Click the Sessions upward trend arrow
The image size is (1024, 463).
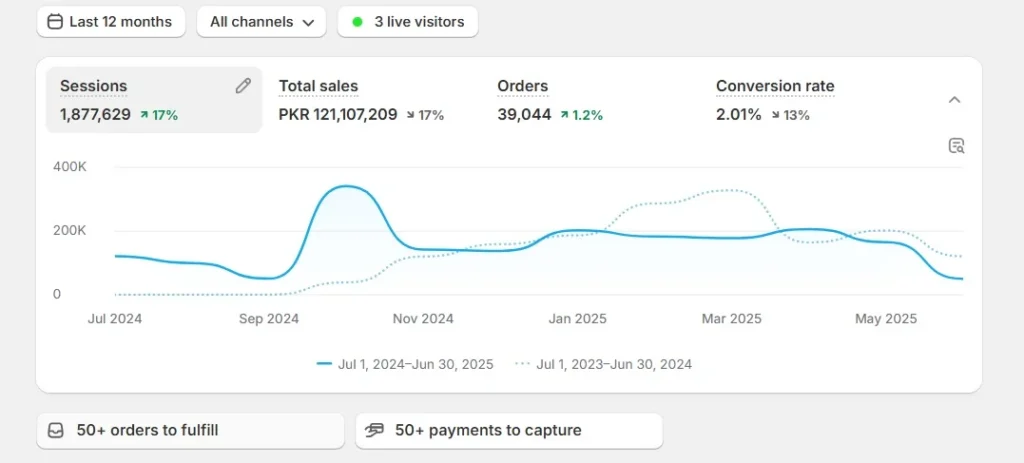[x=144, y=116]
